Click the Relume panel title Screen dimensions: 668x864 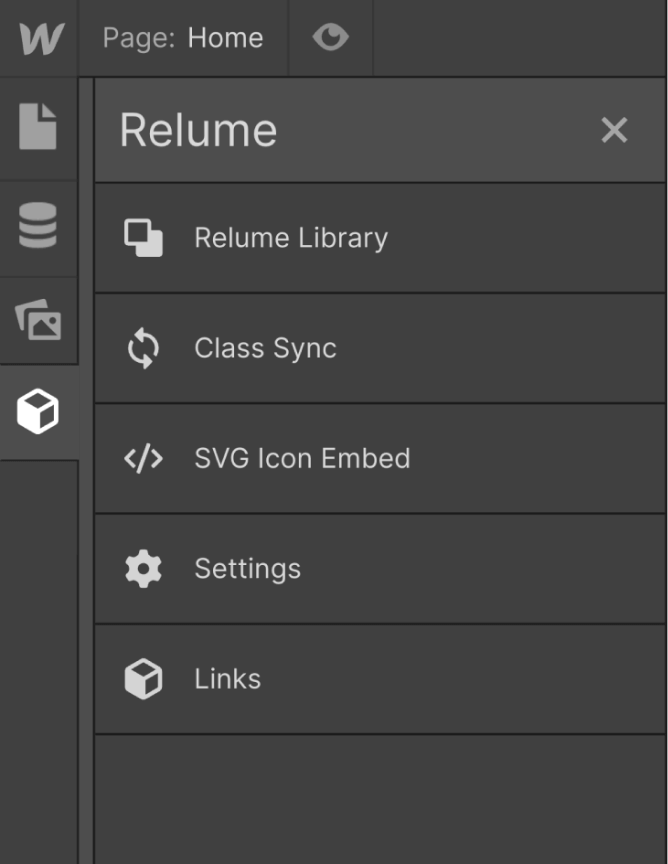click(197, 129)
